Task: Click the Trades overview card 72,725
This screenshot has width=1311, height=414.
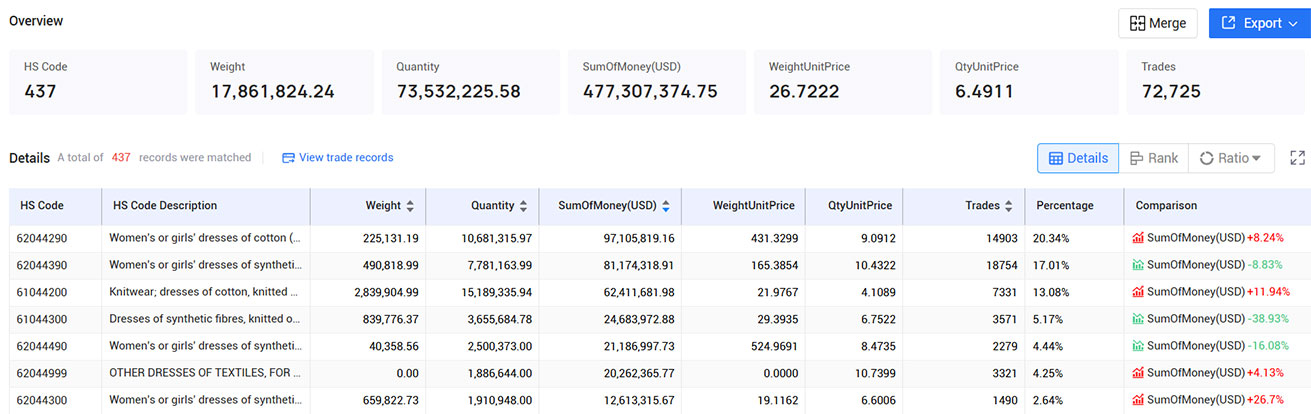Action: pyautogui.click(x=1215, y=81)
